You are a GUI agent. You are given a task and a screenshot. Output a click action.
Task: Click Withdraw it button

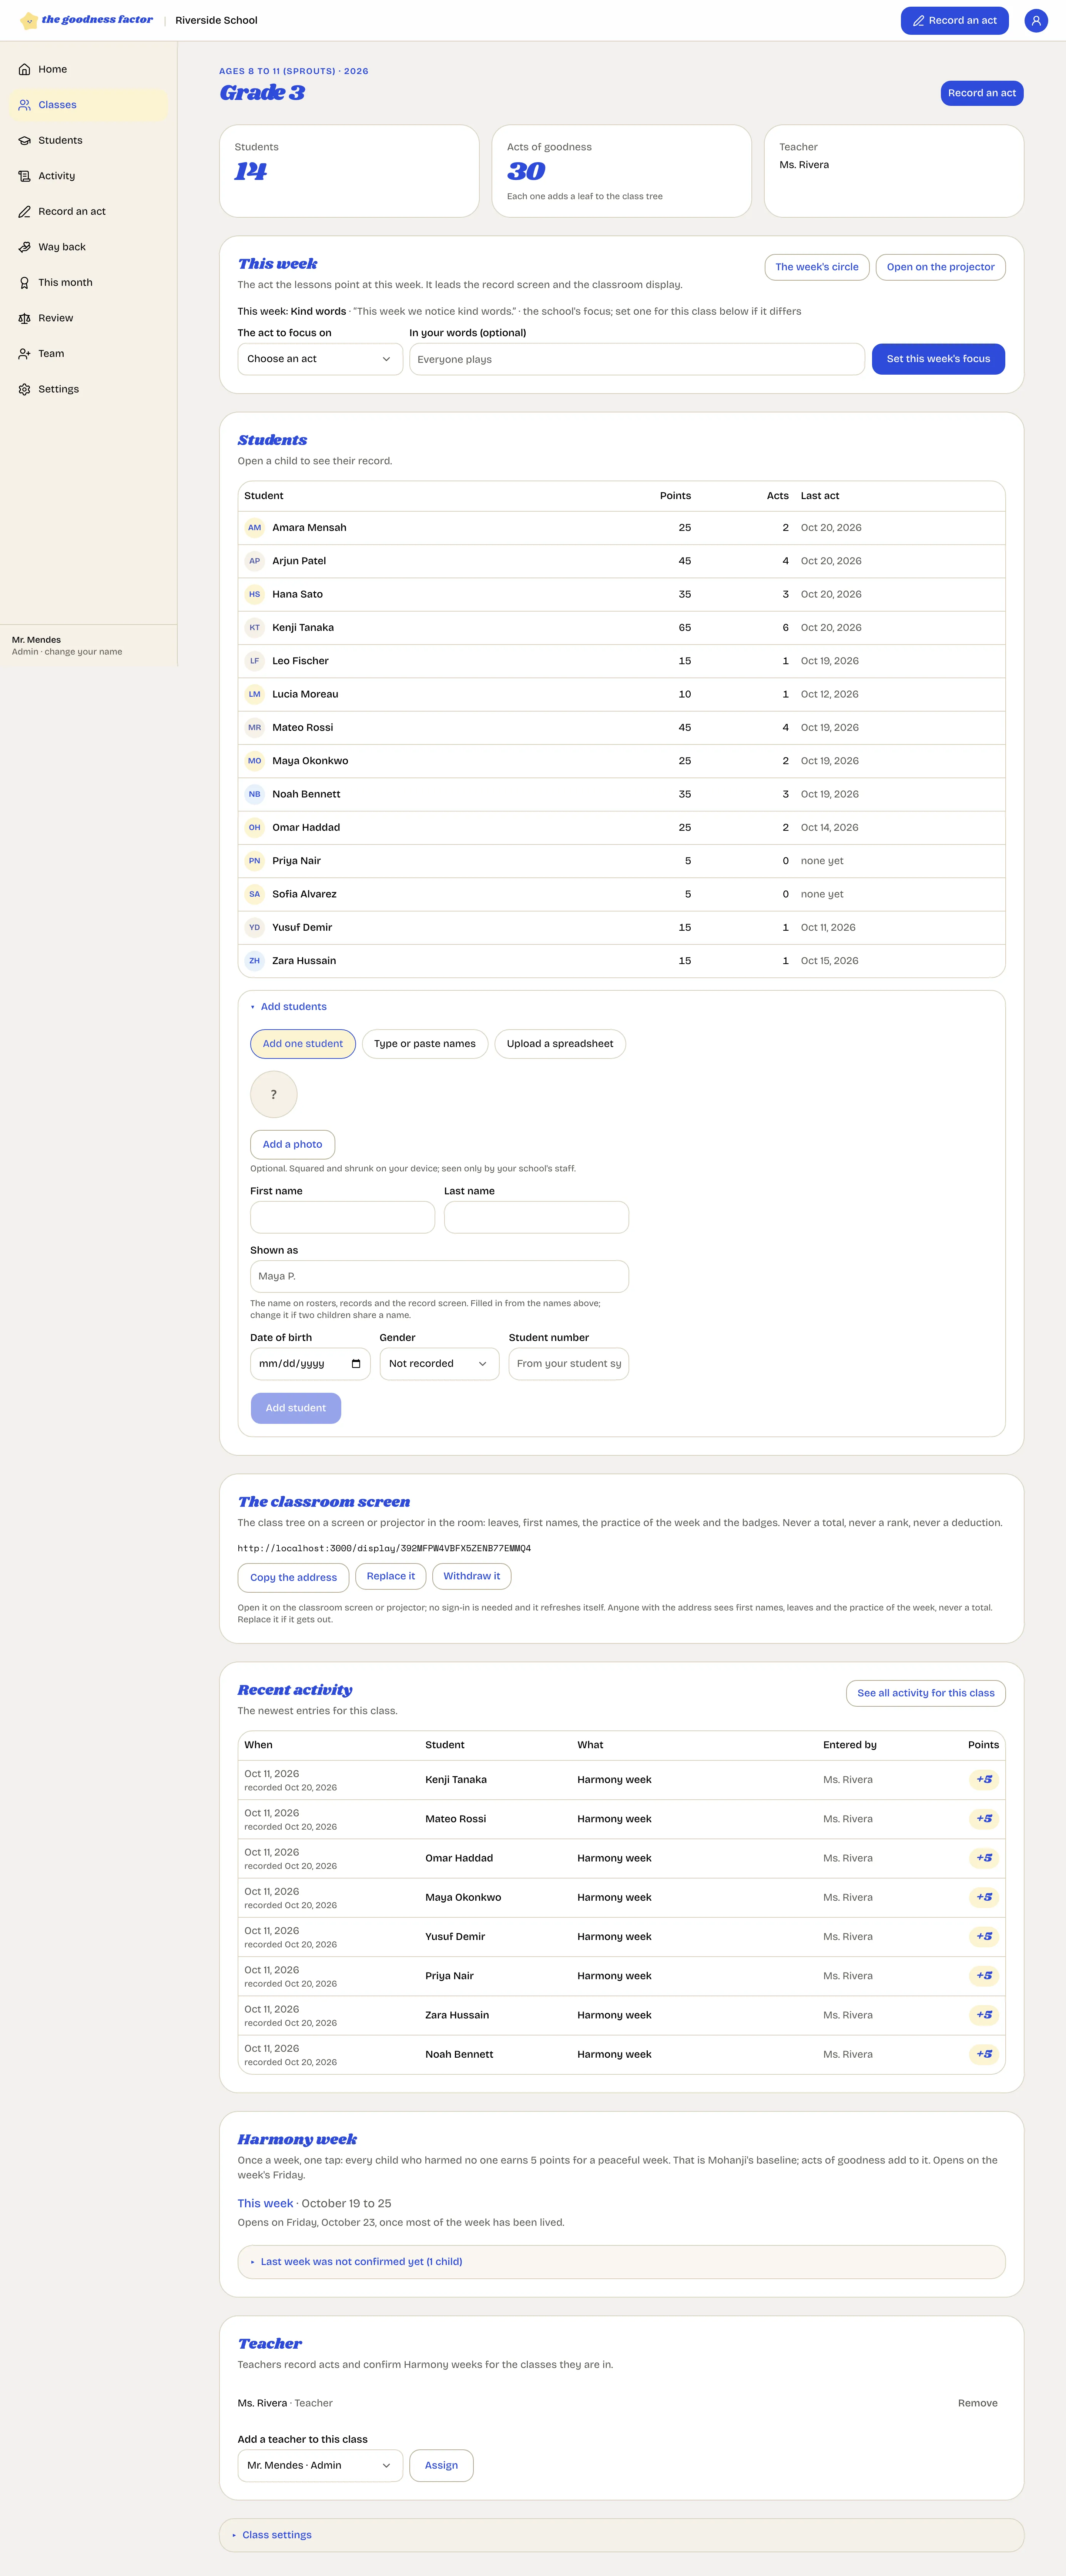coord(472,1576)
